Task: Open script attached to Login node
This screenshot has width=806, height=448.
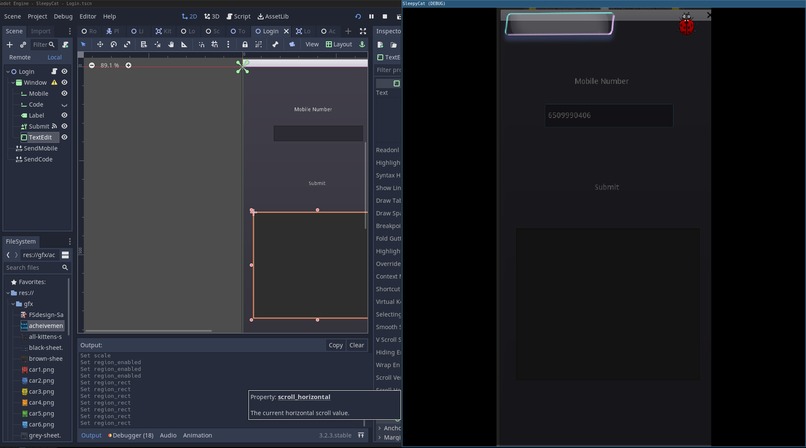Action: [x=54, y=71]
